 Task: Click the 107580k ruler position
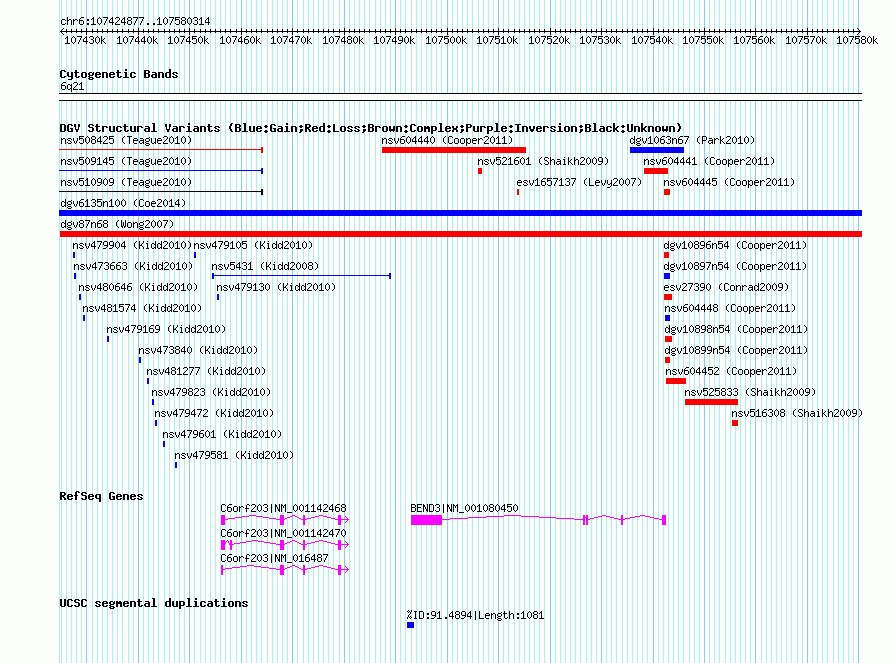pyautogui.click(x=857, y=40)
